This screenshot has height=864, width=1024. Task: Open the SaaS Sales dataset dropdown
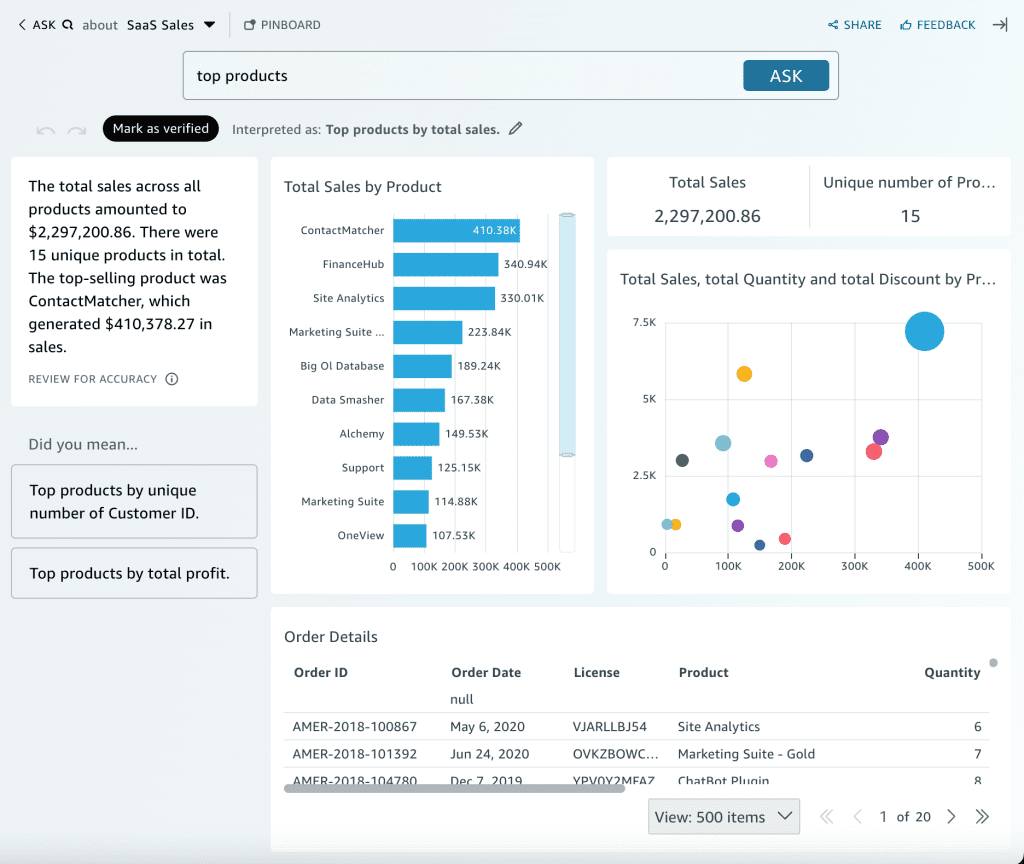pyautogui.click(x=171, y=24)
